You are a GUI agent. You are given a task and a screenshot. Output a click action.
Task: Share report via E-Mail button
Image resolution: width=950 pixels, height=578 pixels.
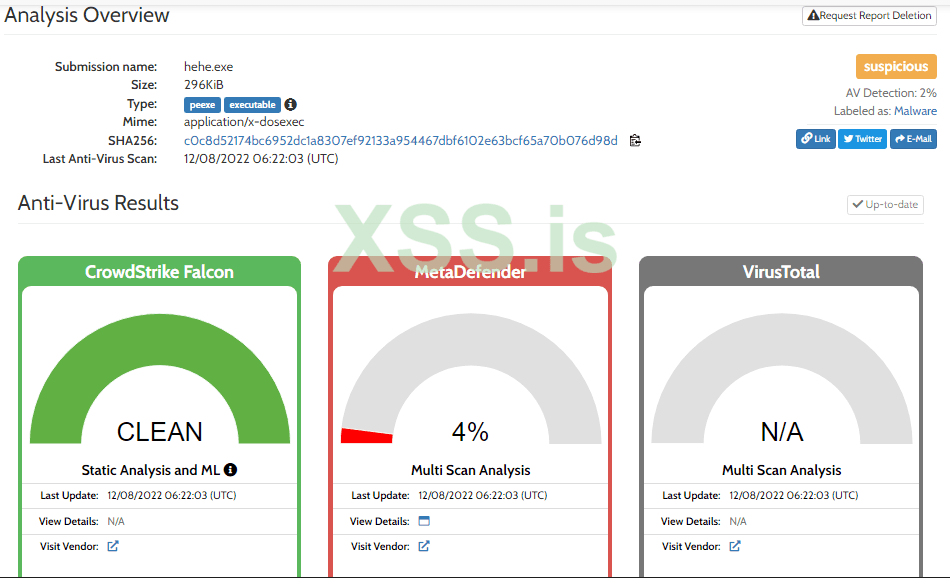(x=914, y=139)
